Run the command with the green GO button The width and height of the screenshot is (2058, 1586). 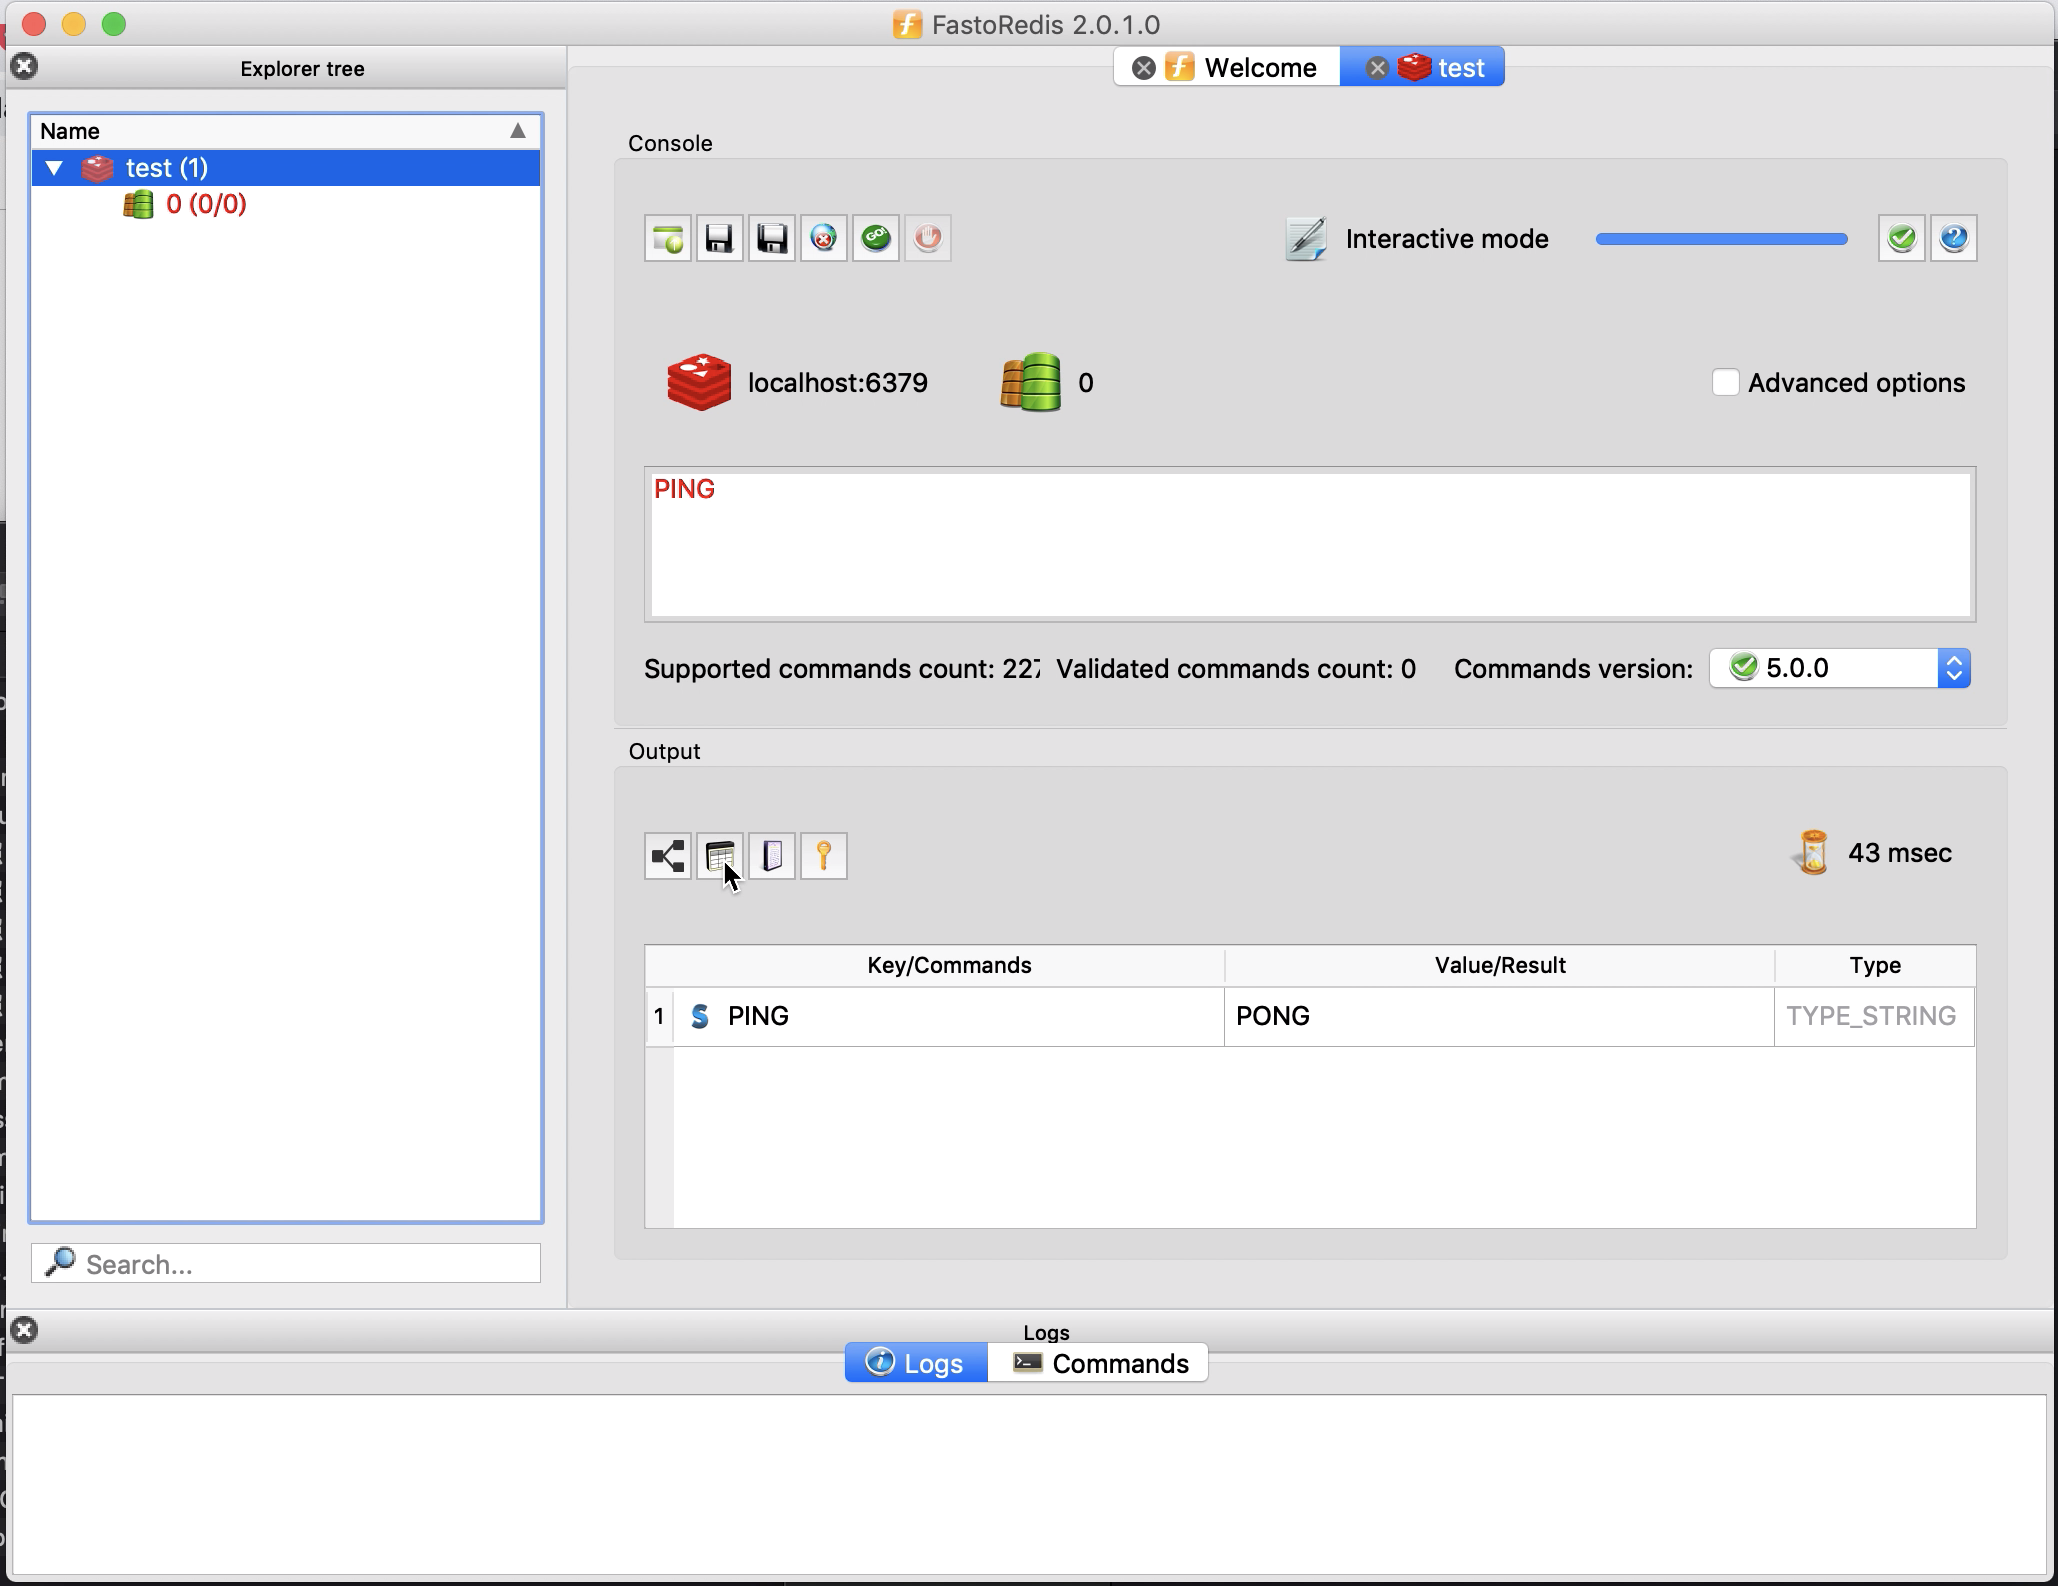(876, 238)
